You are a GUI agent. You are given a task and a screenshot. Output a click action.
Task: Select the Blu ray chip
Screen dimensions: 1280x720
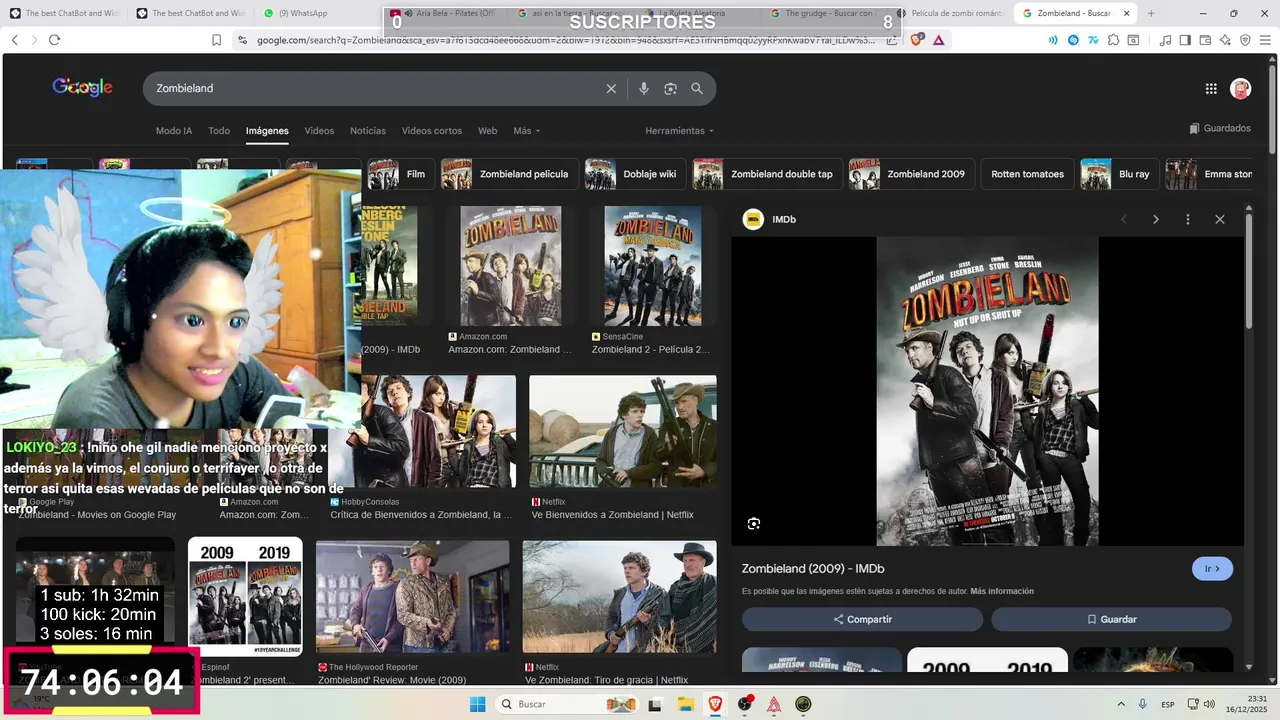(1119, 174)
